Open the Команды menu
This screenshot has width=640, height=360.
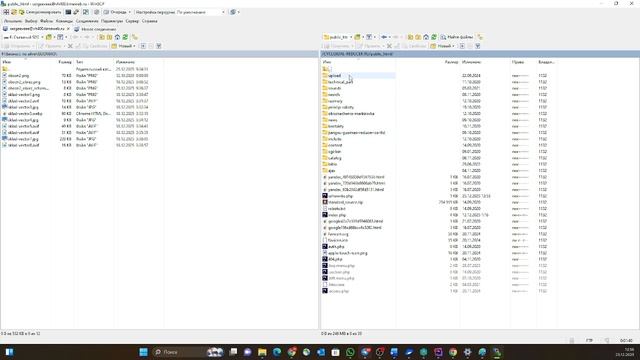(x=64, y=21)
